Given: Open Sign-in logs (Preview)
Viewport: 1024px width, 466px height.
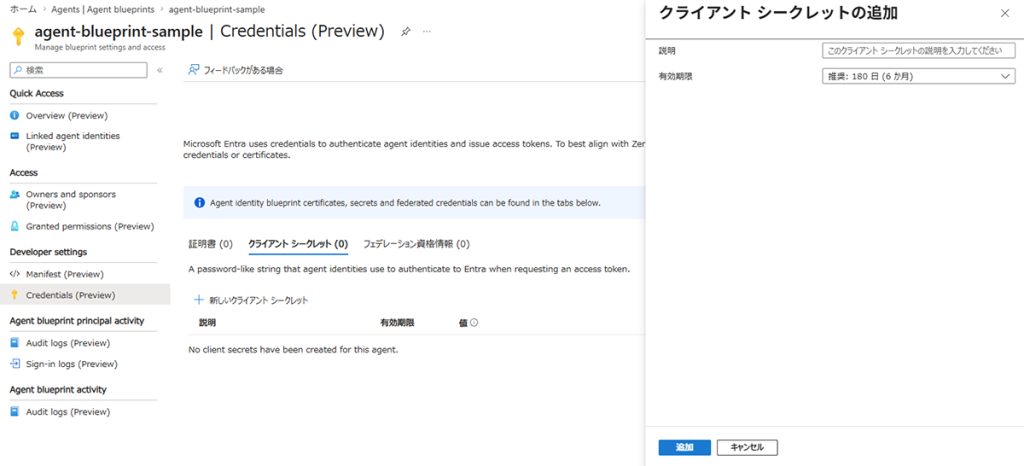Looking at the screenshot, I should tap(72, 364).
